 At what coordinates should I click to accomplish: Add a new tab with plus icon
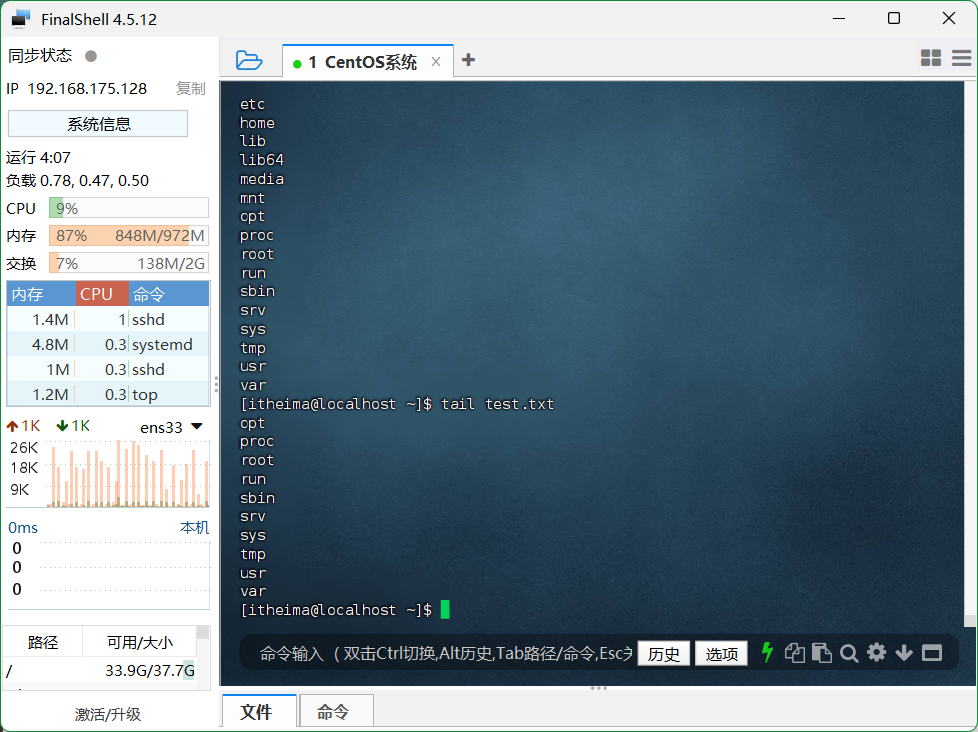pos(468,60)
